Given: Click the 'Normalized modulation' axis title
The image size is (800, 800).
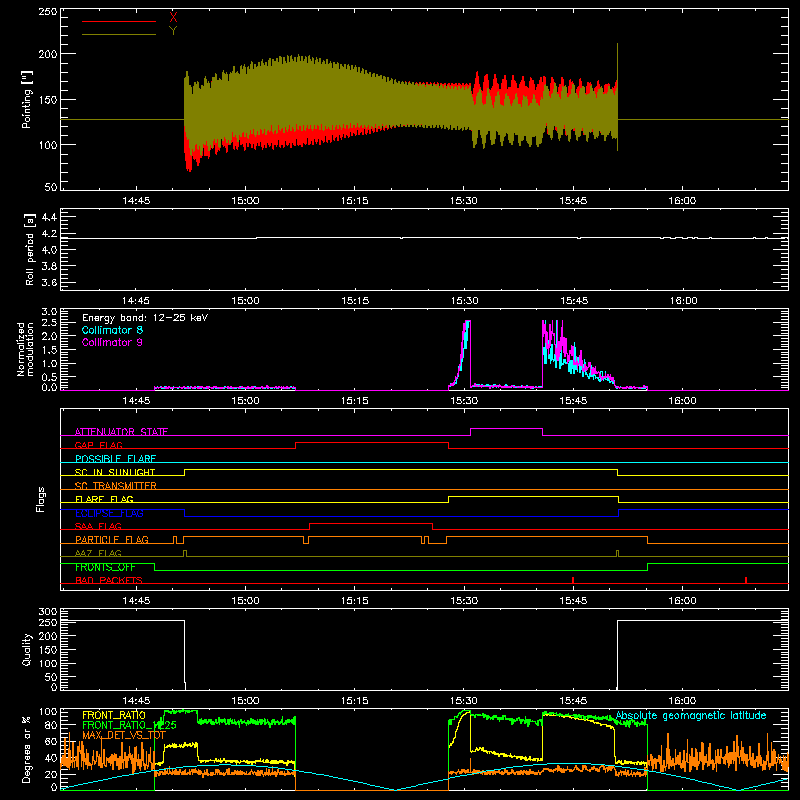Looking at the screenshot, I should [x=25, y=349].
